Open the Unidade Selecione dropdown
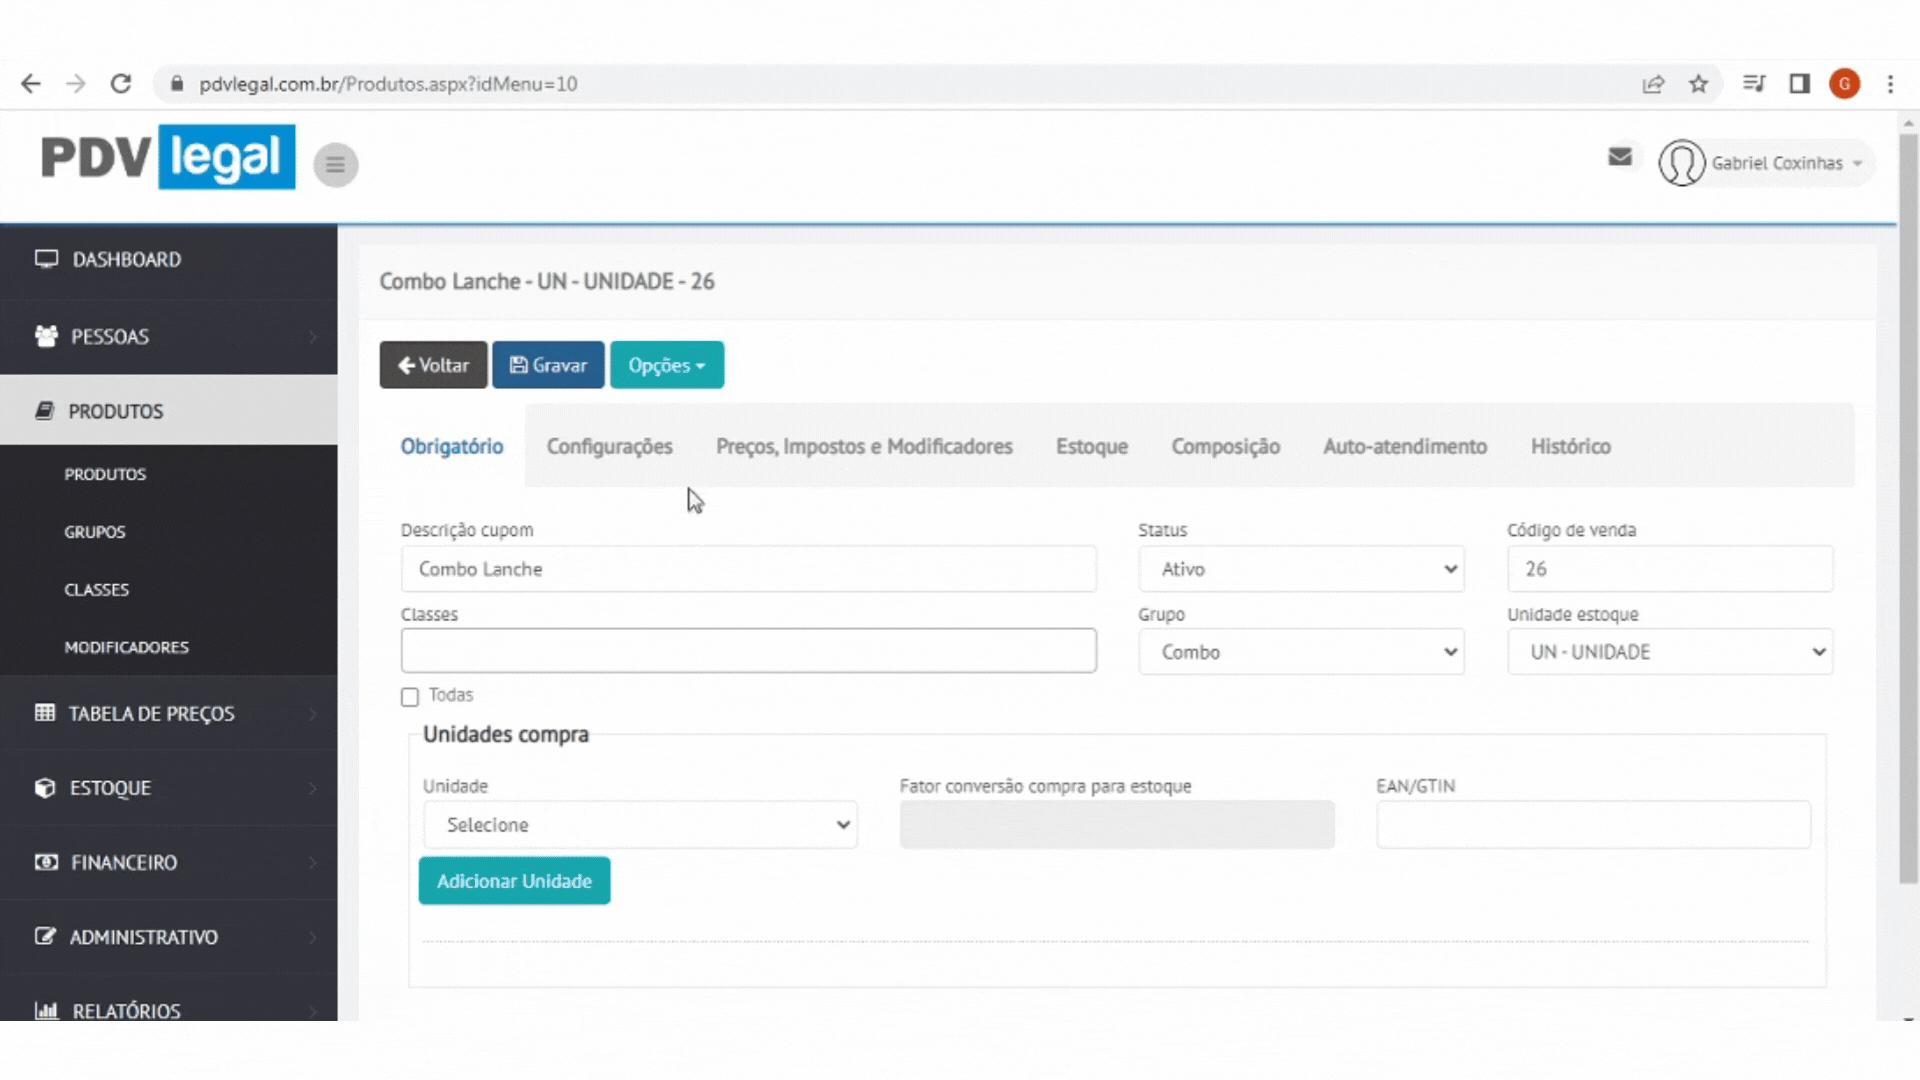1920x1080 pixels. coord(639,825)
